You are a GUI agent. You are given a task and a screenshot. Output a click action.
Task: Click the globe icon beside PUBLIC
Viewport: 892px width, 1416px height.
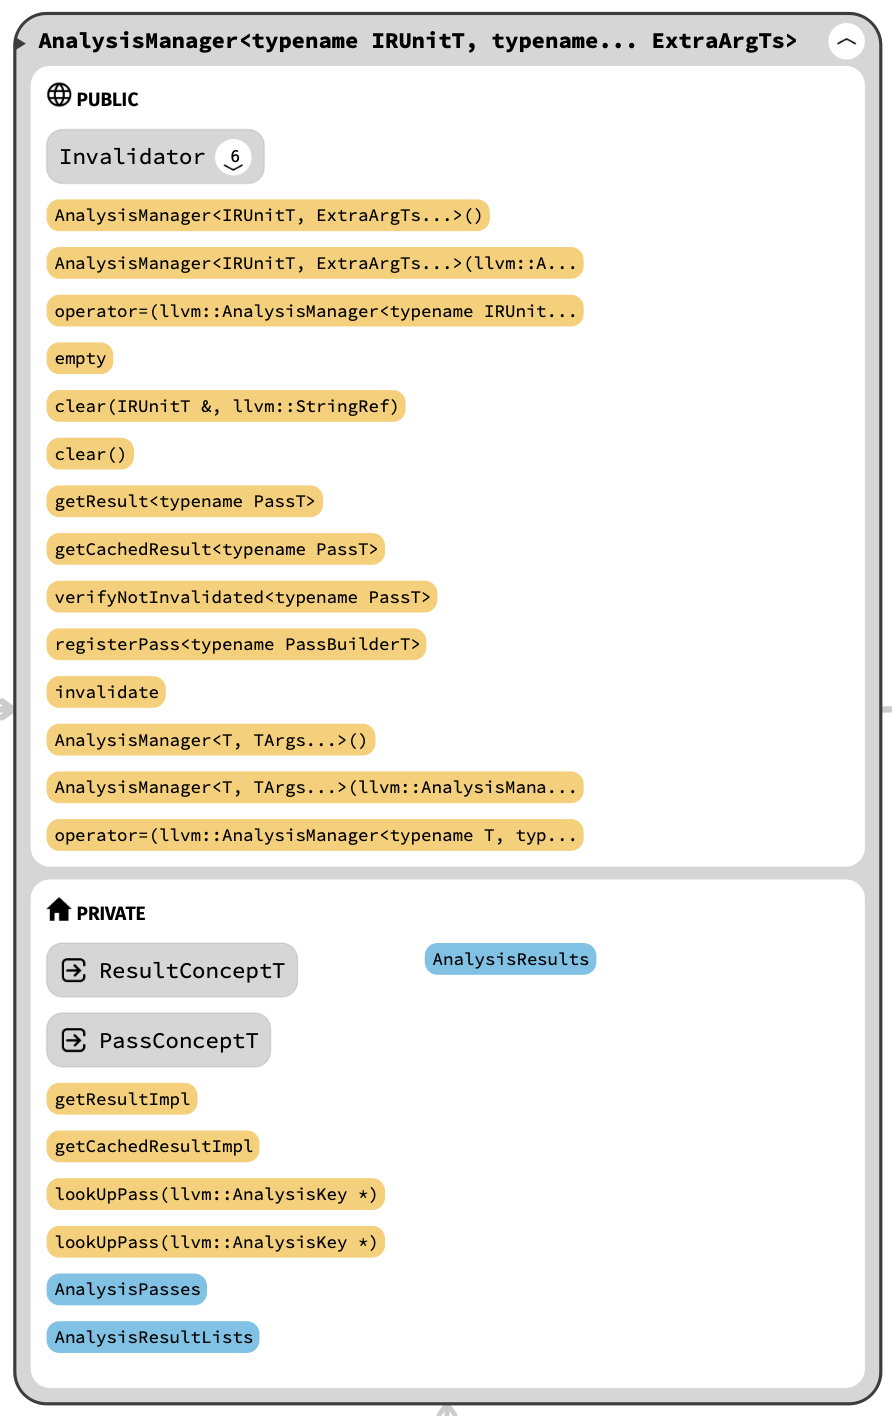[x=59, y=95]
